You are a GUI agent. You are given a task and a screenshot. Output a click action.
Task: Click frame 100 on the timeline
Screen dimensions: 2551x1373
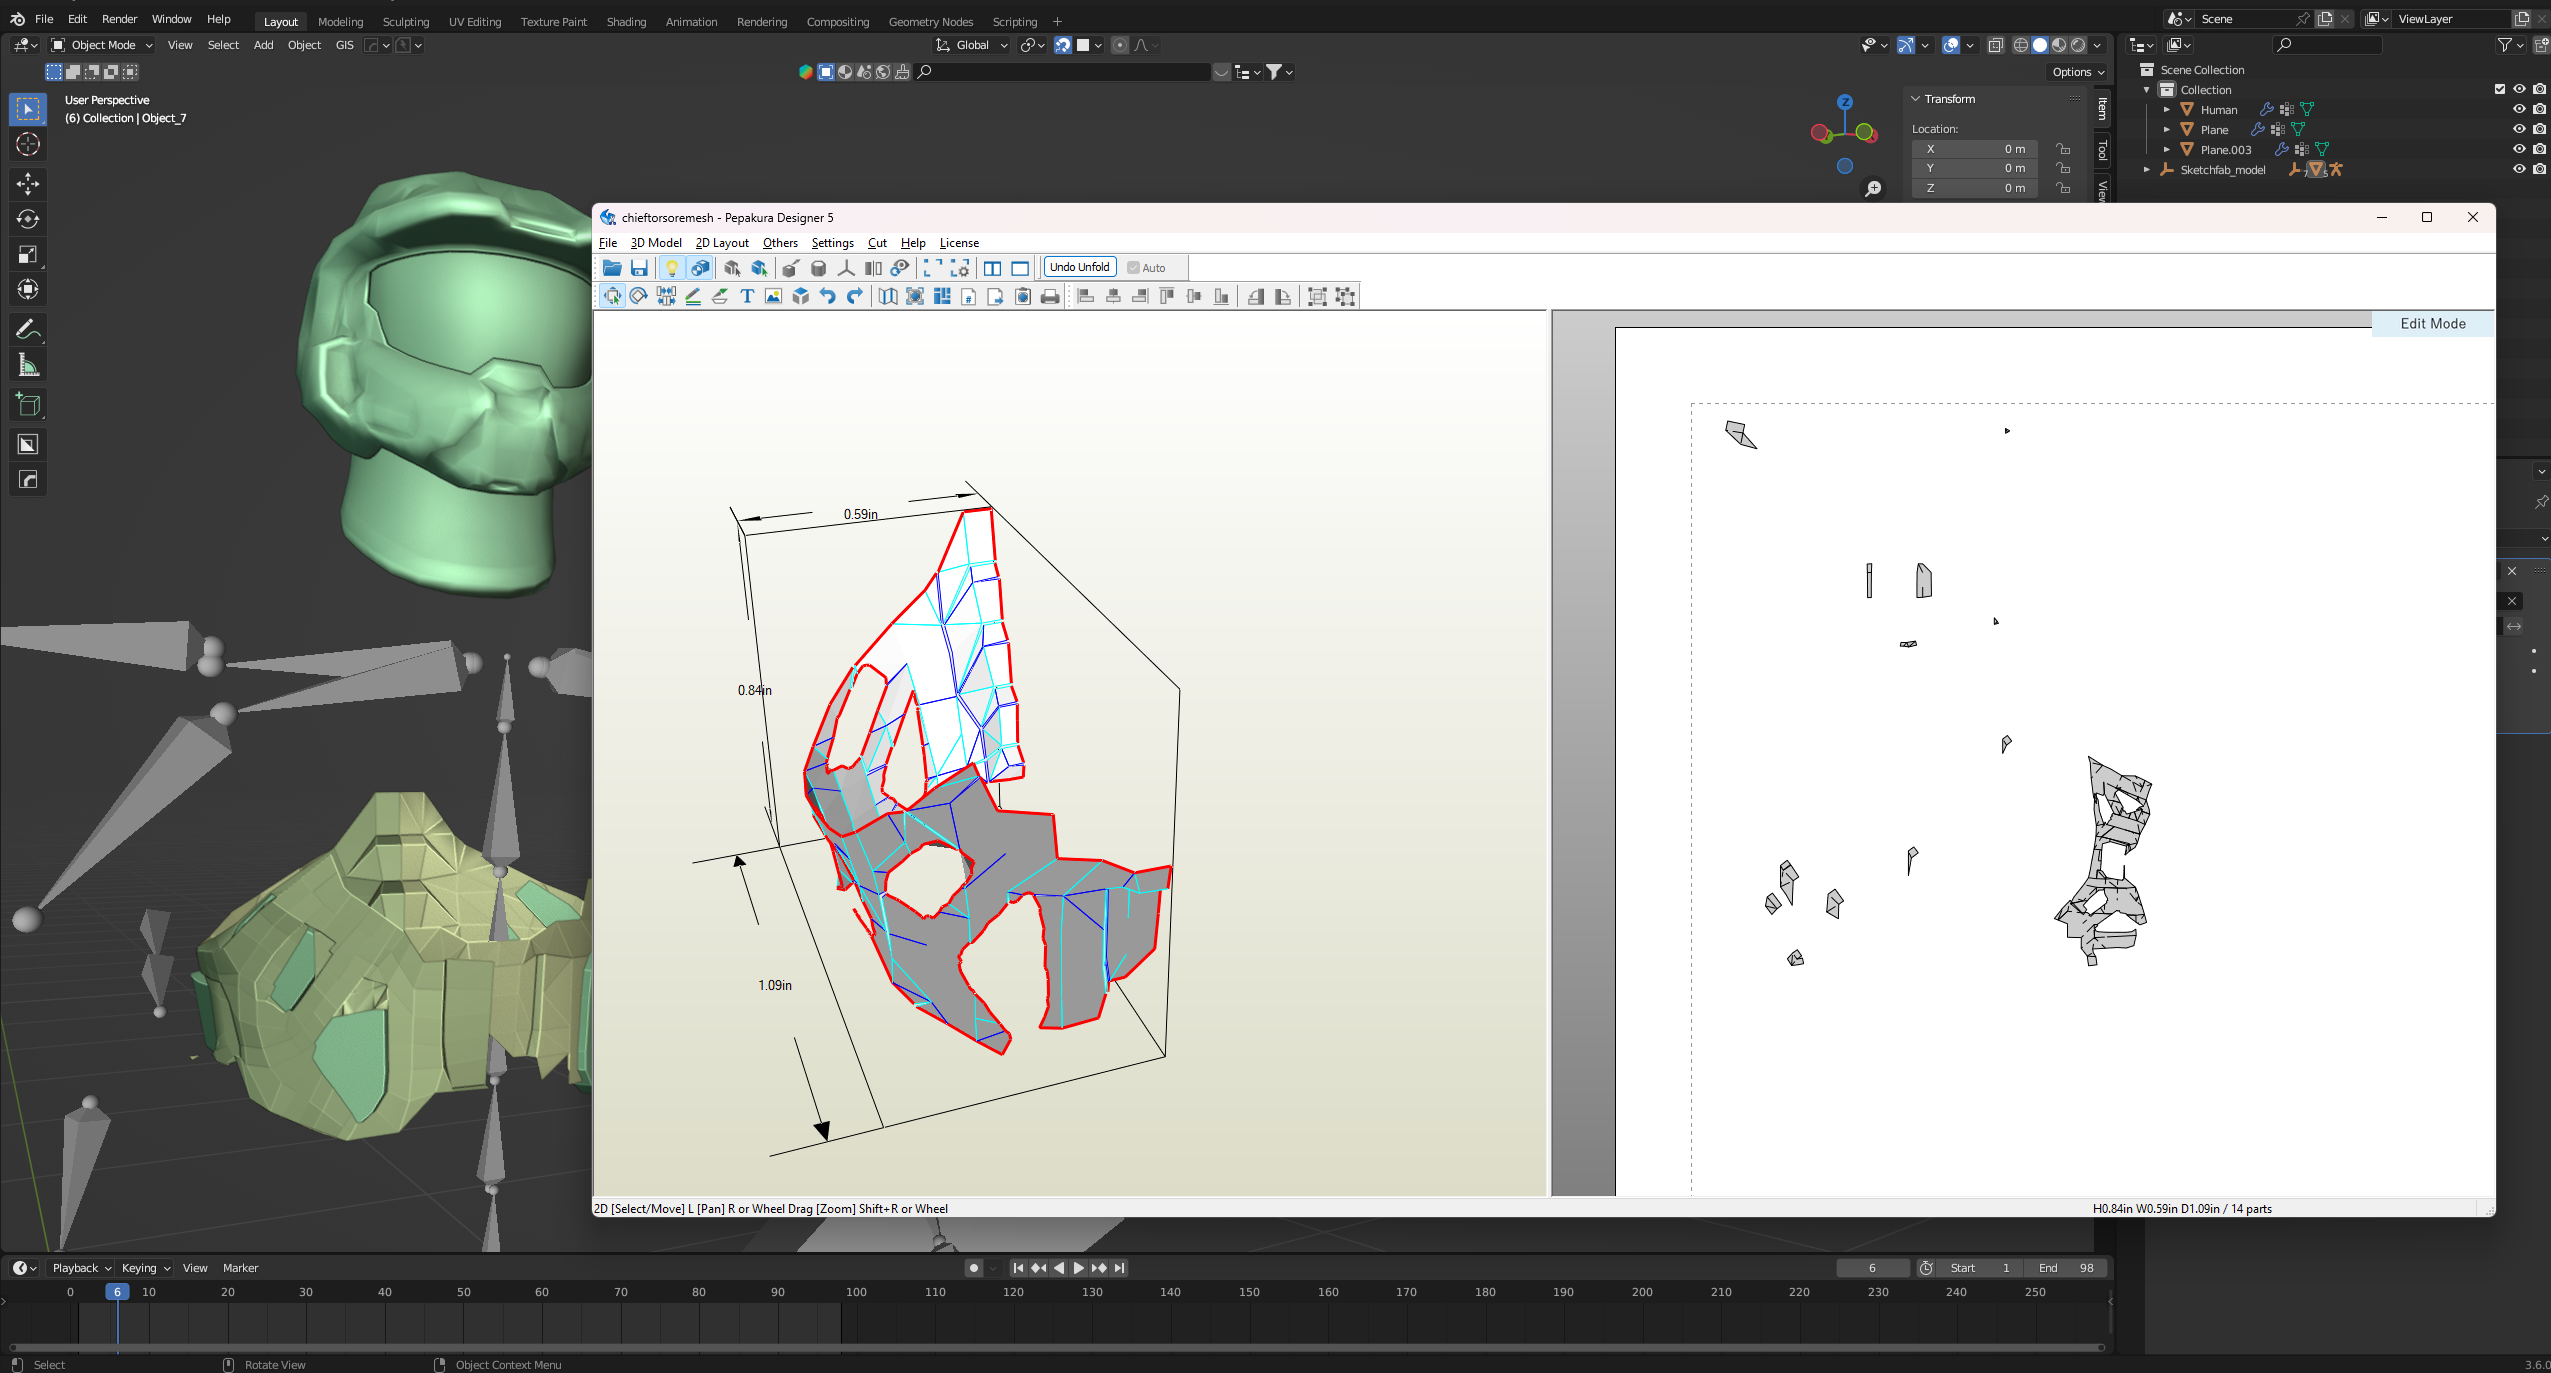(856, 1292)
